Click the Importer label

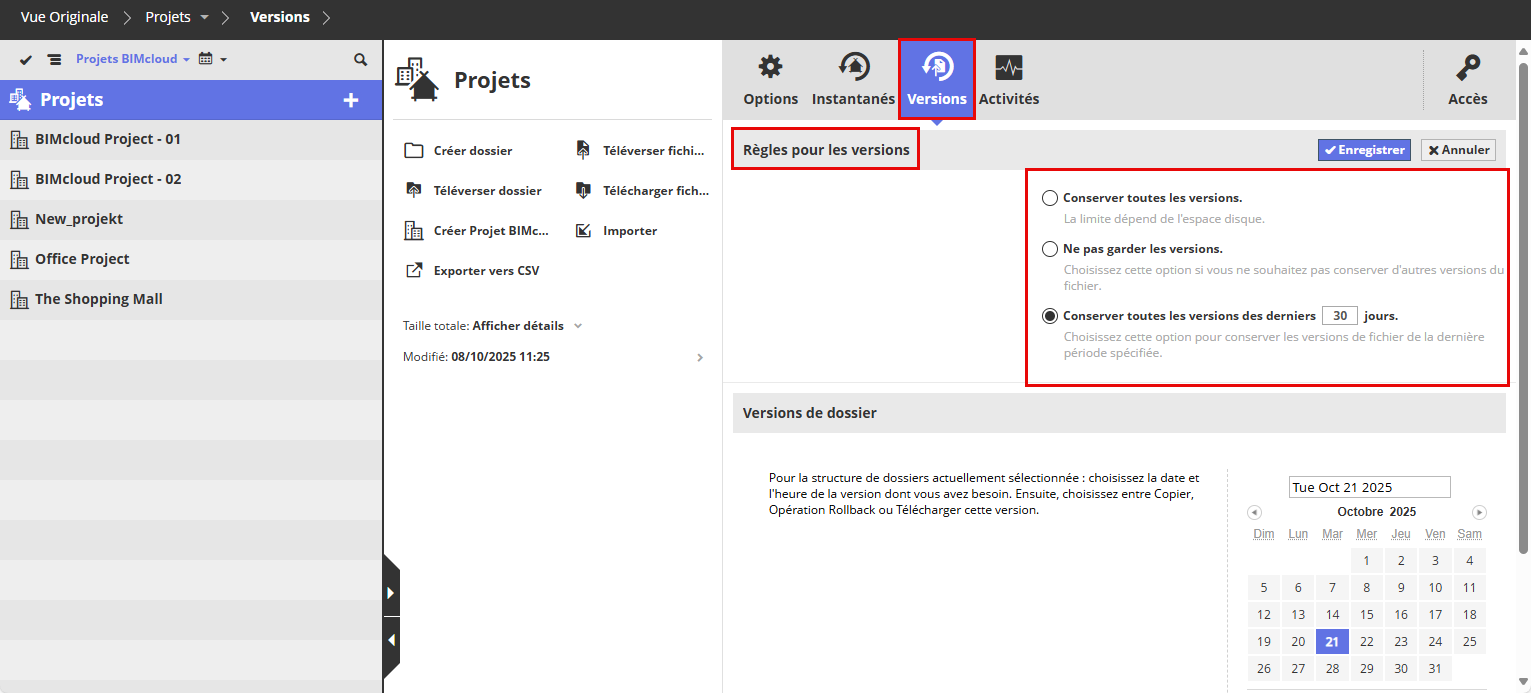[x=630, y=231]
